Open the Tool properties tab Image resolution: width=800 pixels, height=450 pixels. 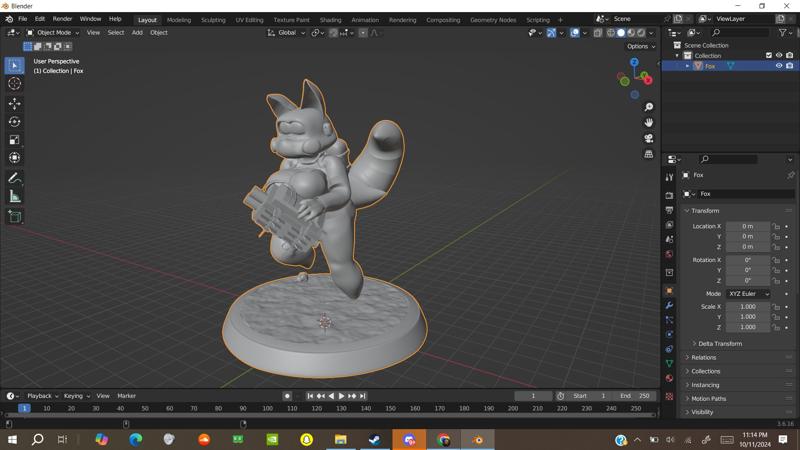pyautogui.click(x=669, y=177)
